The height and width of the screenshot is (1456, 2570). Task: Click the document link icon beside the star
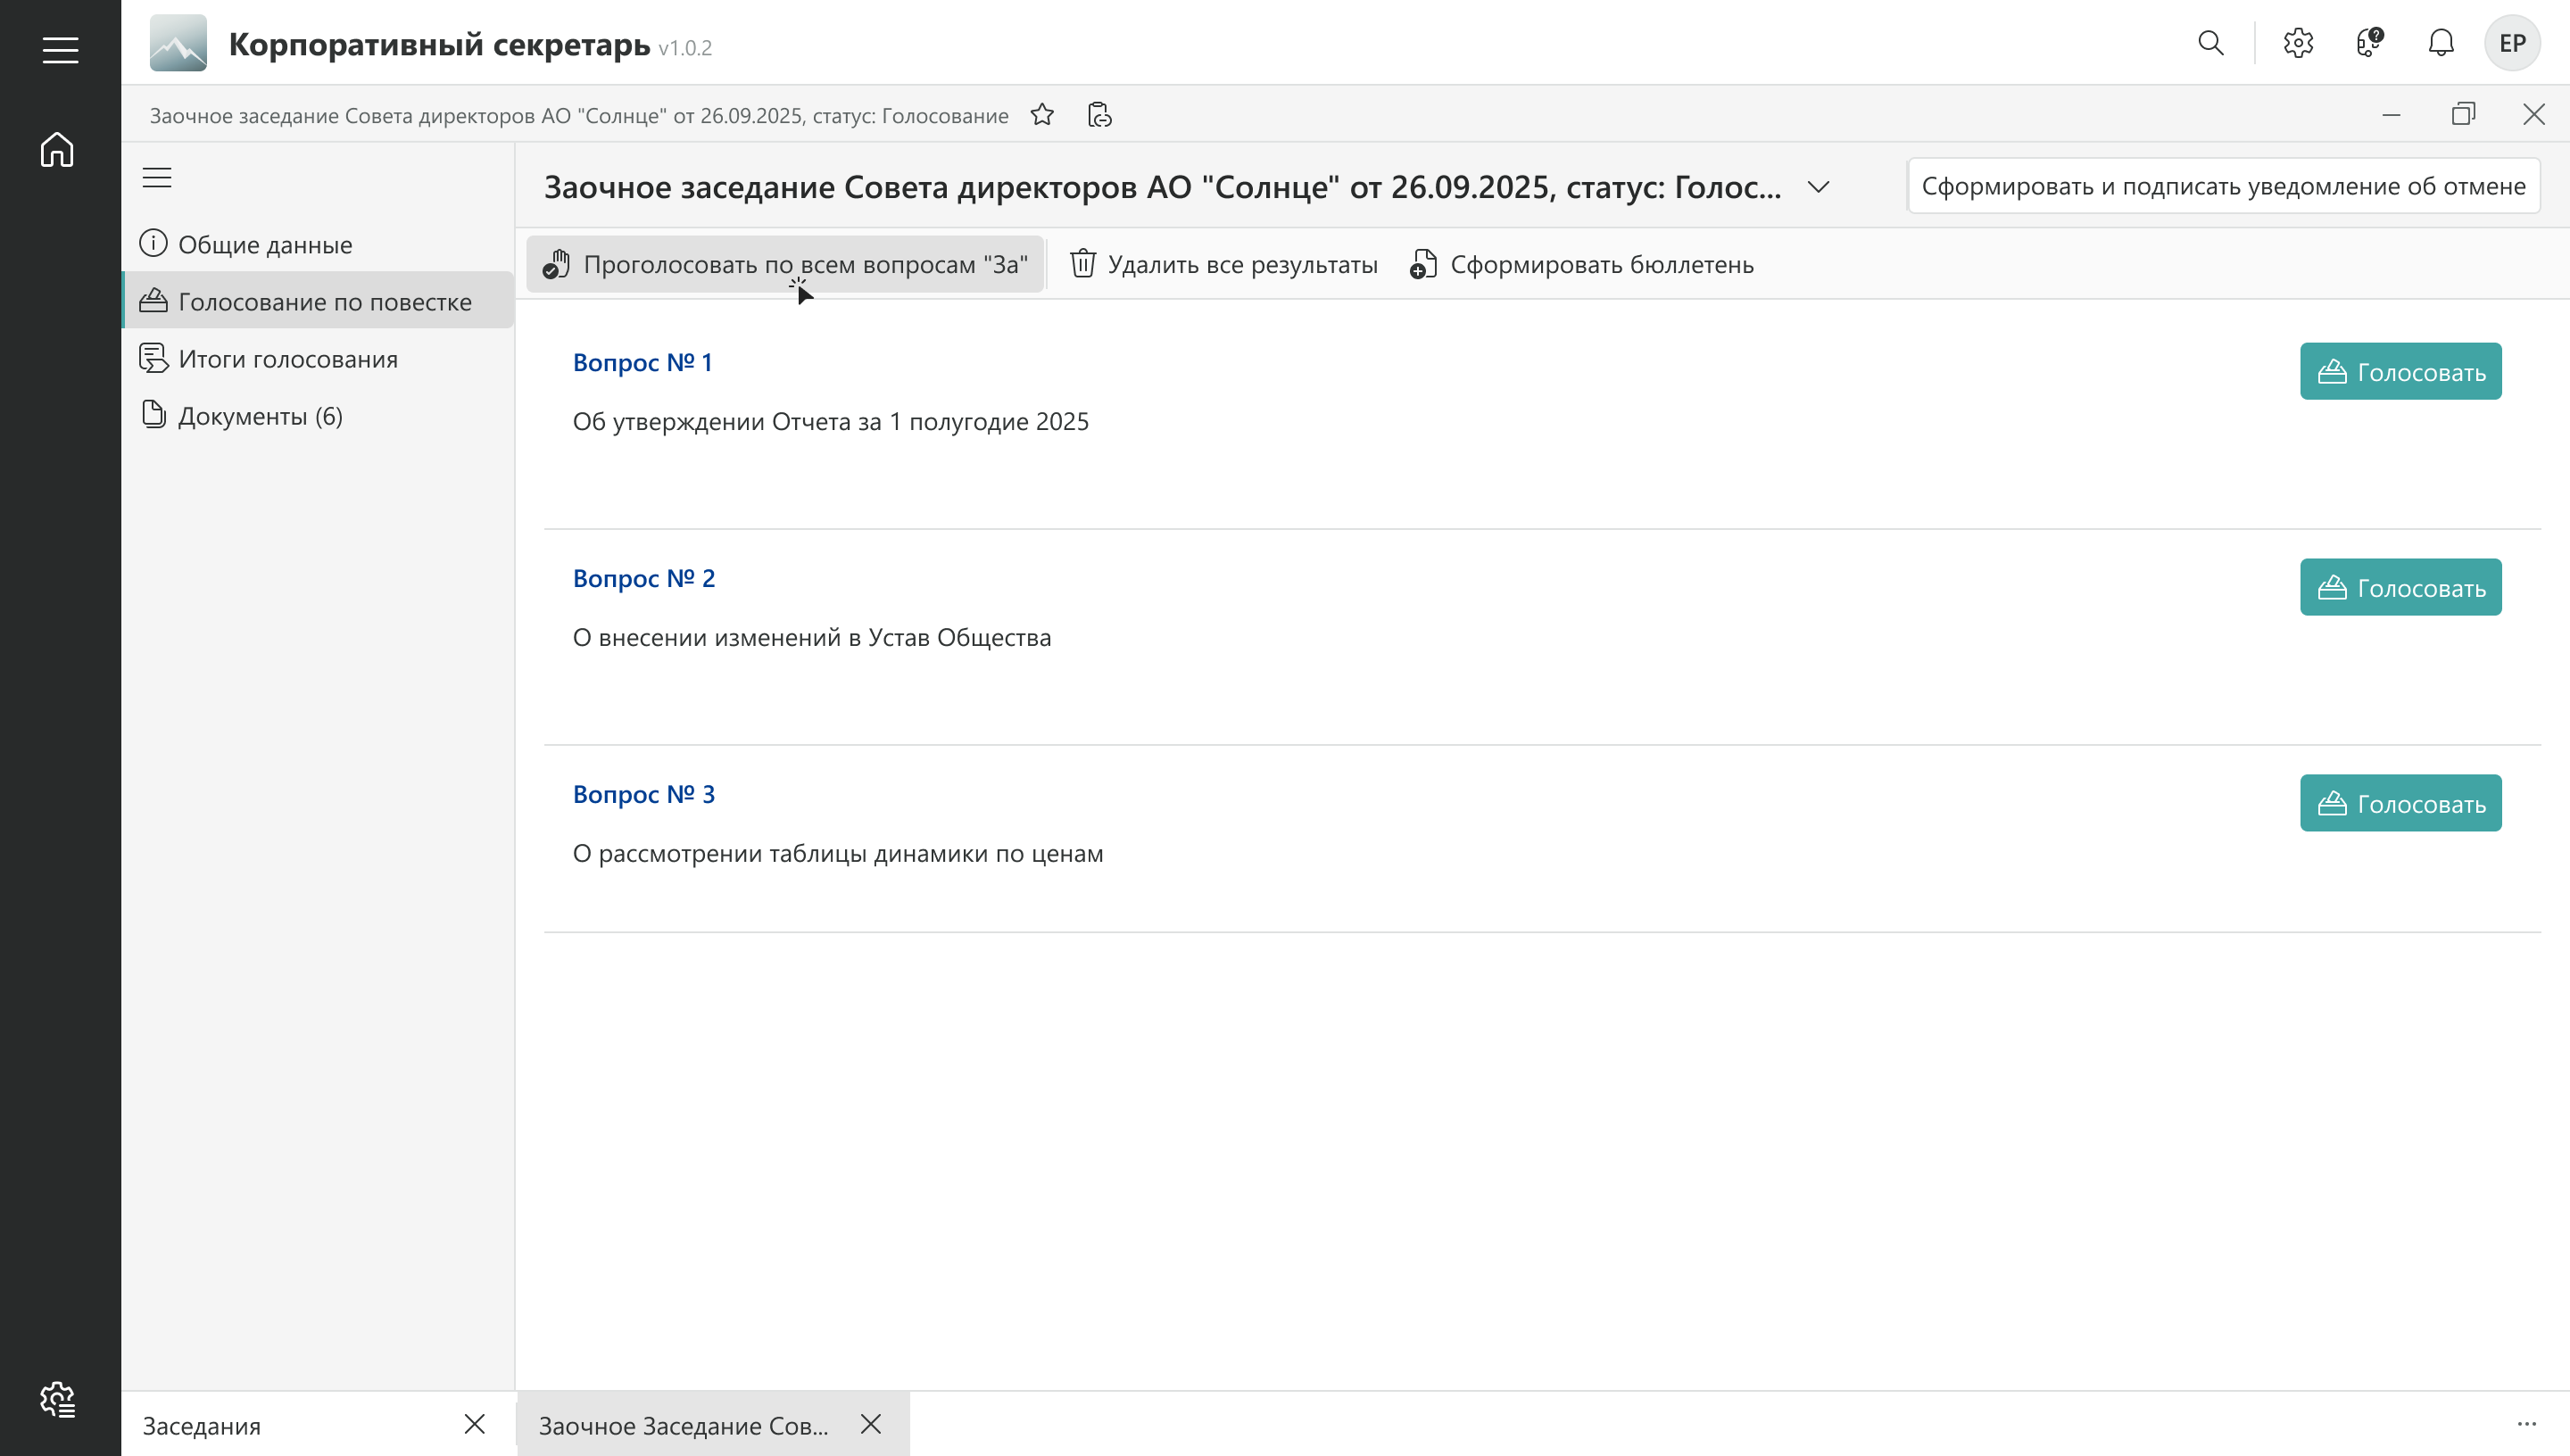[1099, 115]
